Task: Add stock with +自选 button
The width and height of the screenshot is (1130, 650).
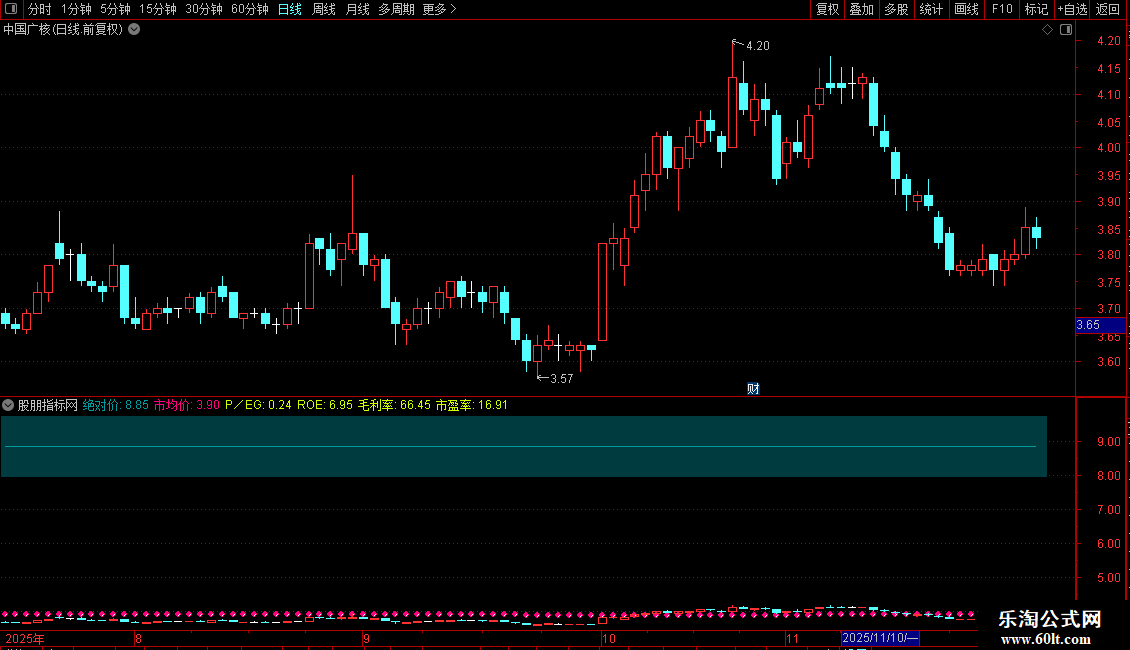Action: pyautogui.click(x=1072, y=9)
